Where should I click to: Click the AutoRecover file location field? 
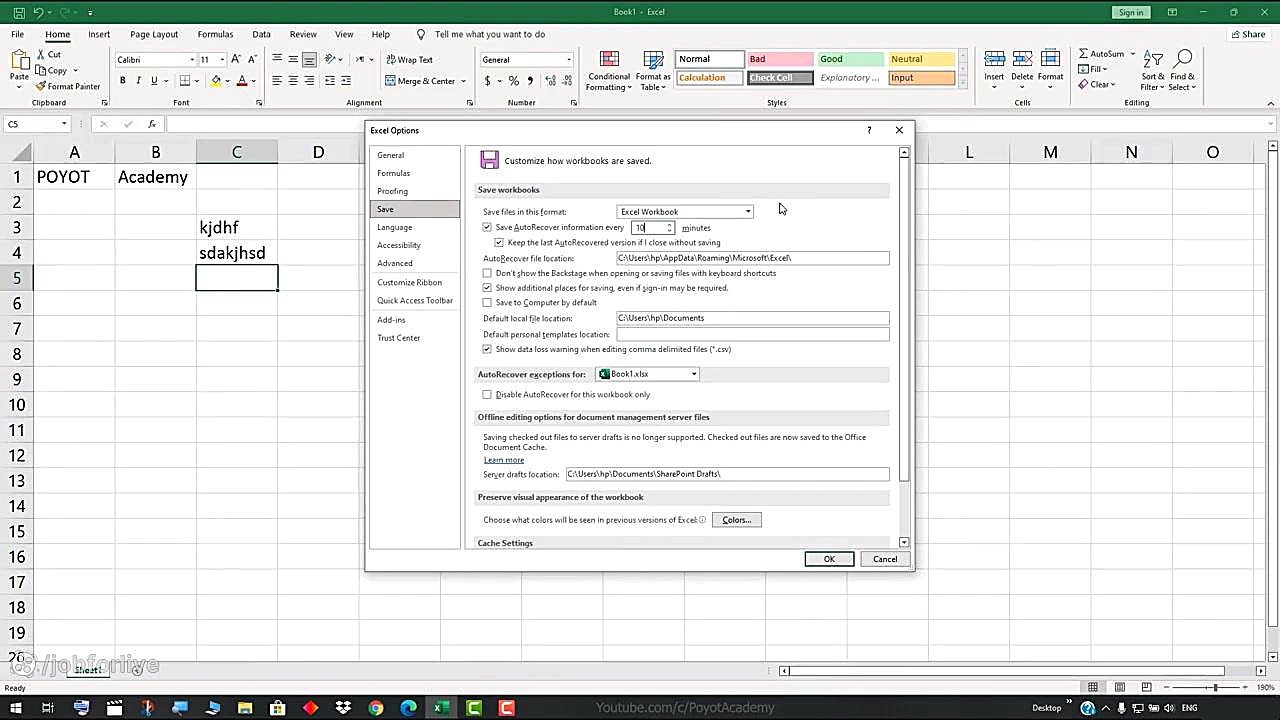(752, 258)
